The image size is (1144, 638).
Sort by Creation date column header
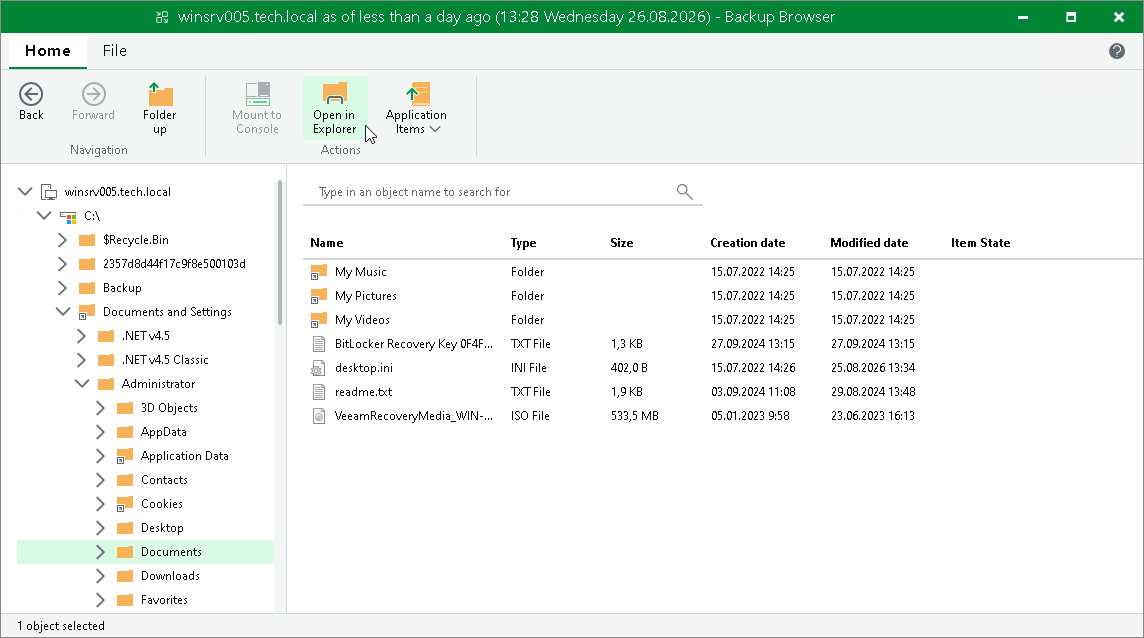(x=748, y=243)
